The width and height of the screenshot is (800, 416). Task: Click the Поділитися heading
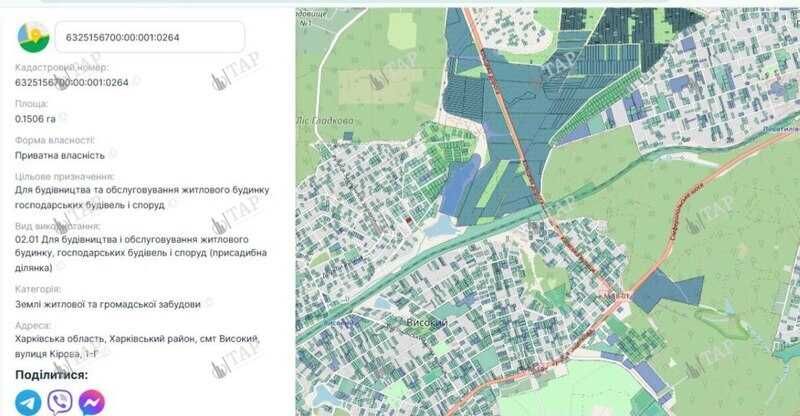(x=52, y=375)
